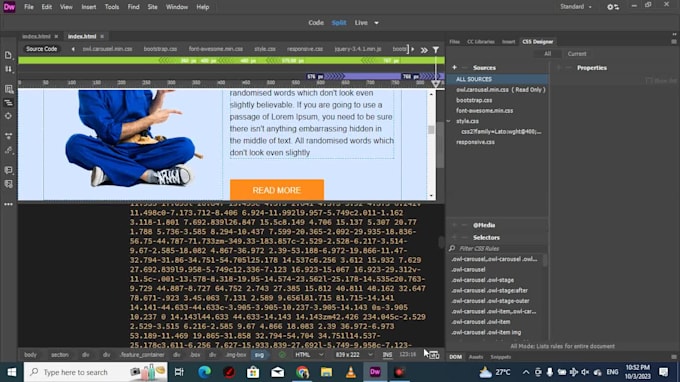Viewport: 680px width, 382px height.
Task: Switch to the Insert panel tab
Action: (x=508, y=42)
